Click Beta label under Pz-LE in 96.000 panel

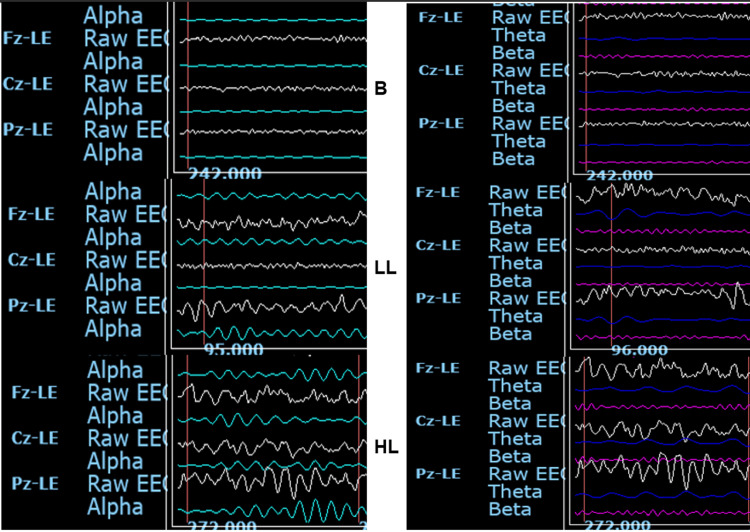coord(511,333)
